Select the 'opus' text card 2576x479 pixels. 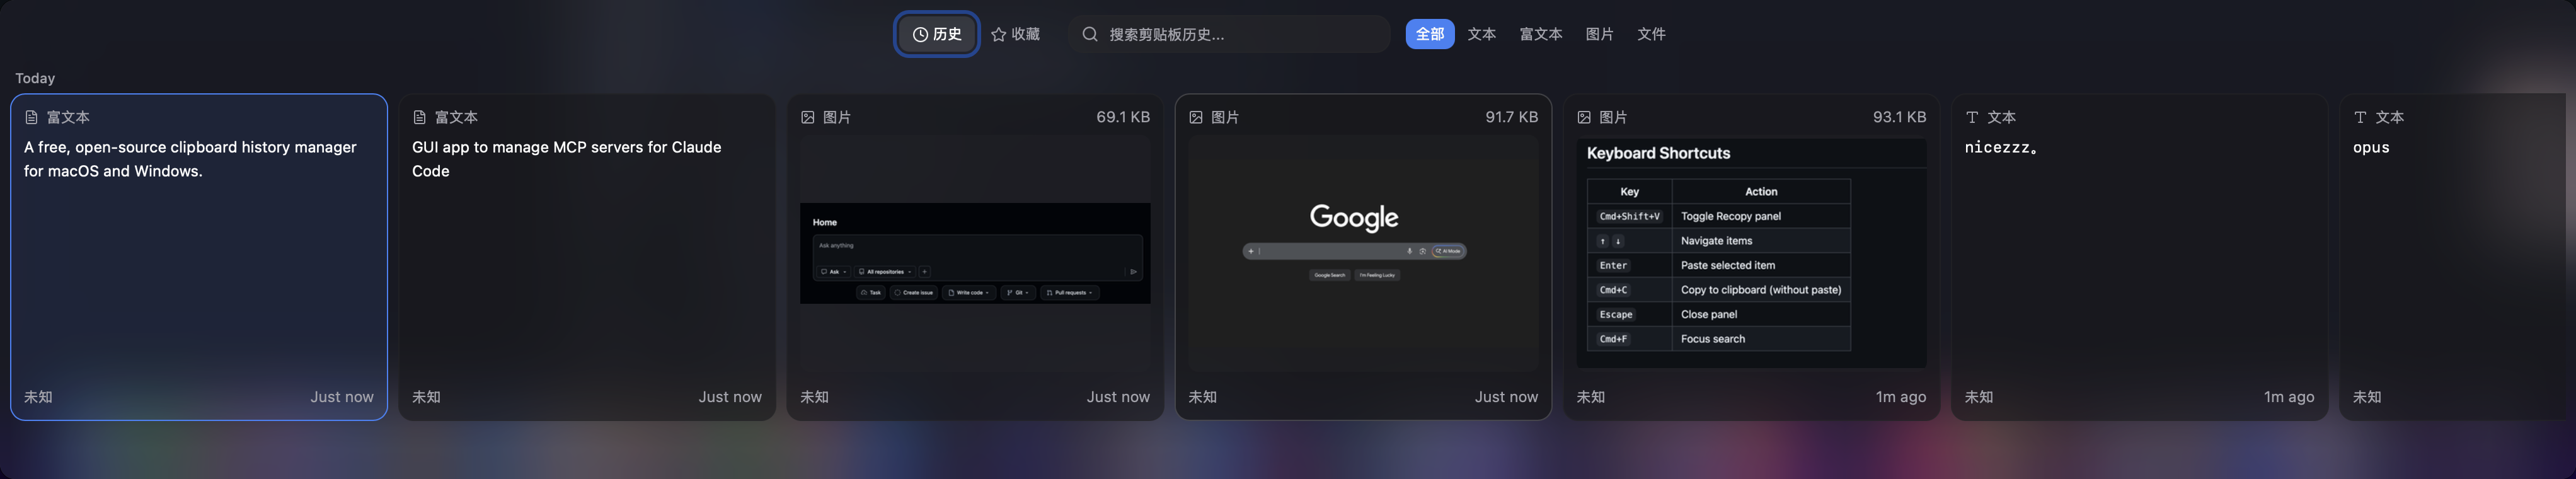pos(2452,257)
